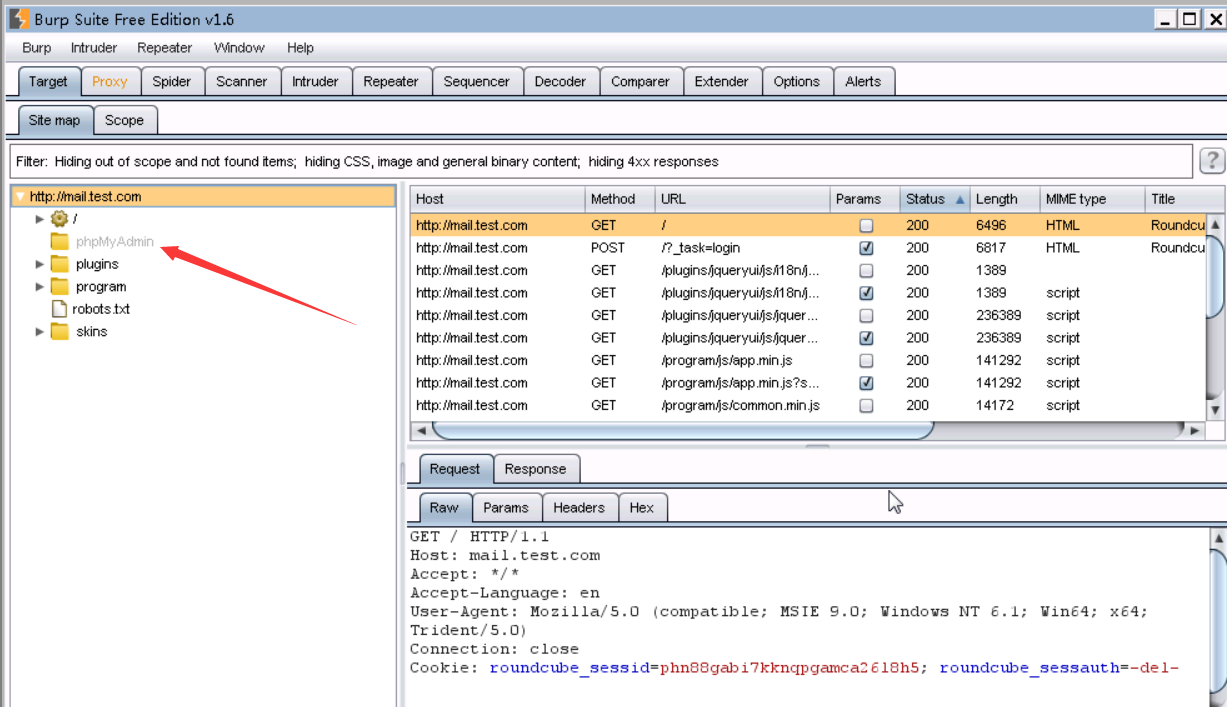Click the plugins folder icon
Viewport: 1227px width, 707px height.
60,264
